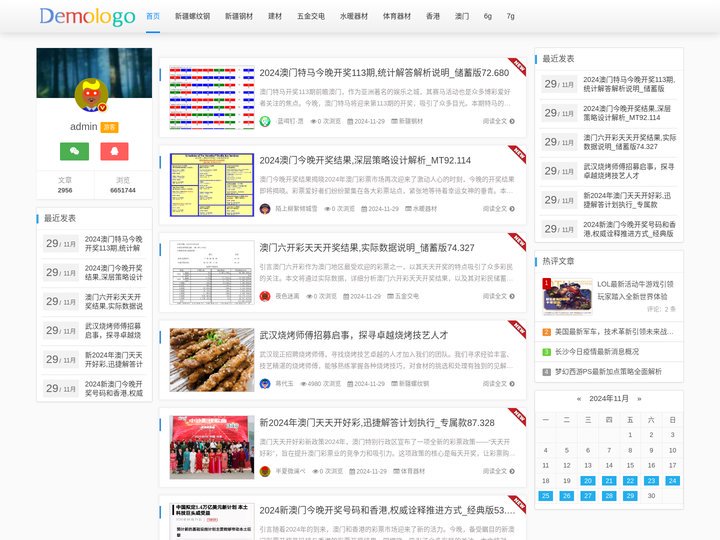This screenshot has width=720, height=540.
Task: Click author avatar on 澳门今晚开奖结果 post
Action: [x=265, y=209]
